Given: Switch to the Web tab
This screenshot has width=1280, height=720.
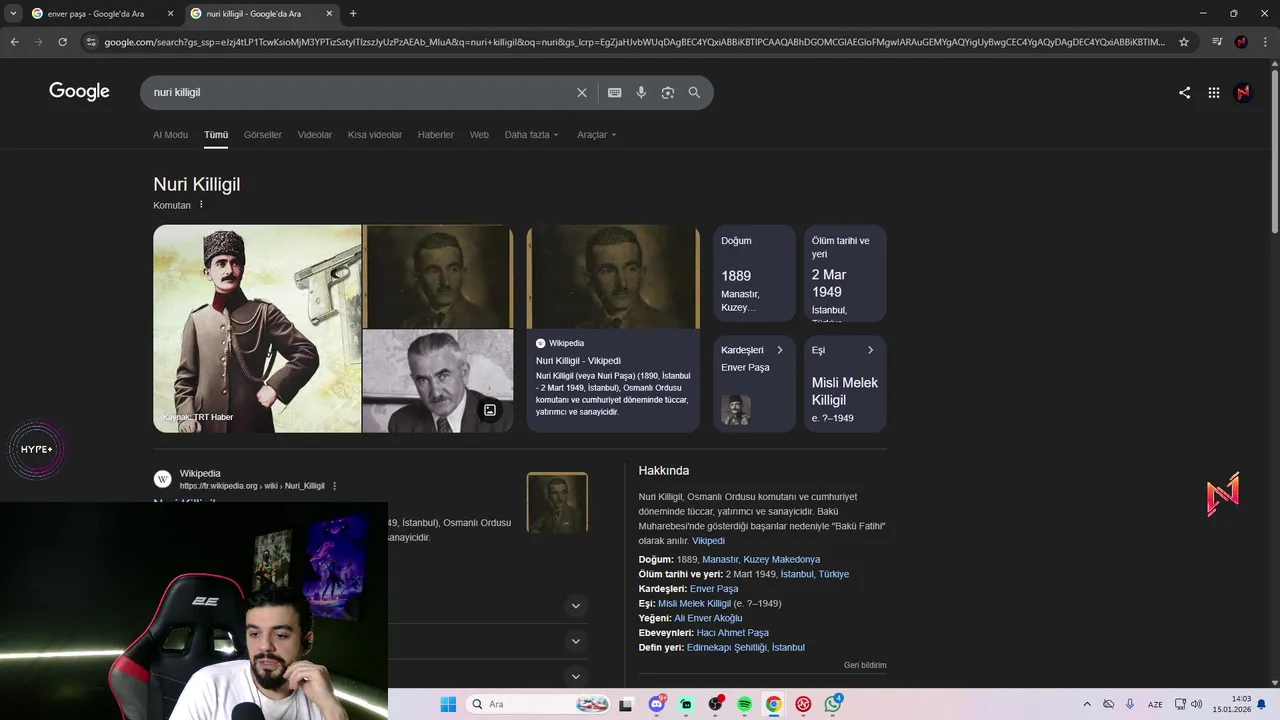Looking at the screenshot, I should pos(479,135).
